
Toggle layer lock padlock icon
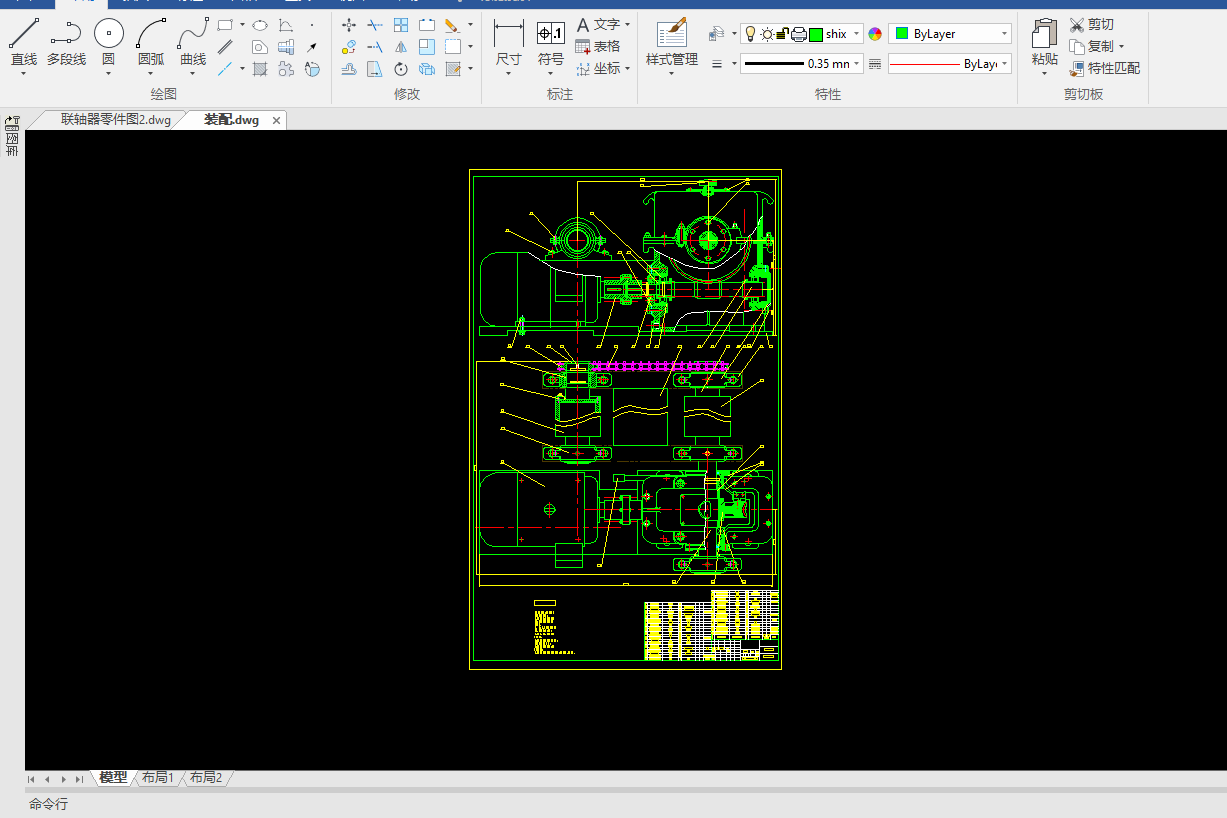tap(782, 34)
